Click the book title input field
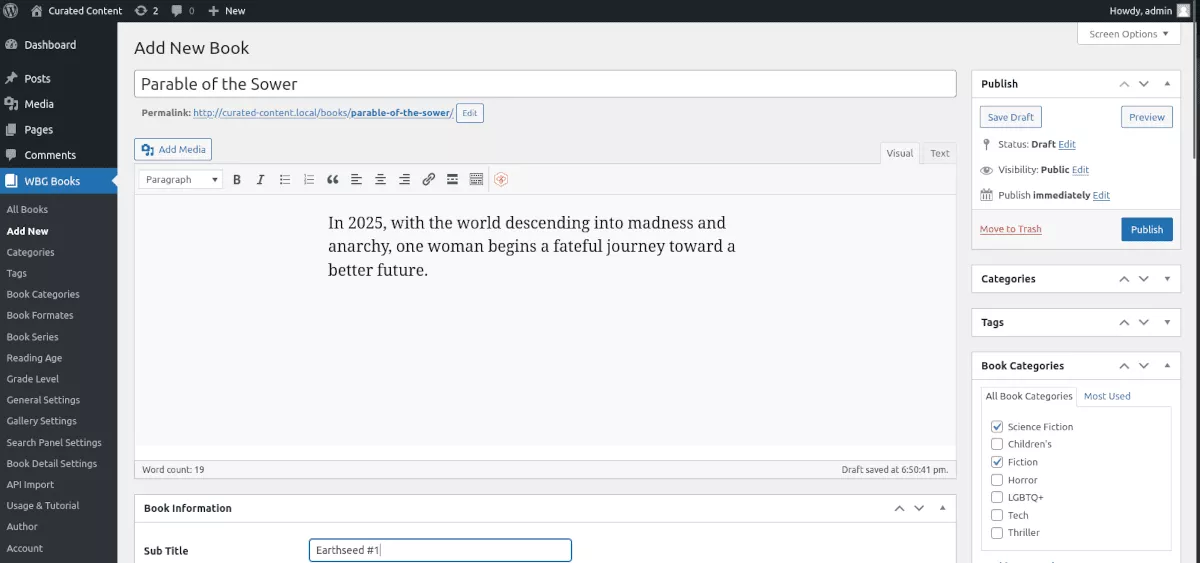1200x563 pixels. click(545, 84)
